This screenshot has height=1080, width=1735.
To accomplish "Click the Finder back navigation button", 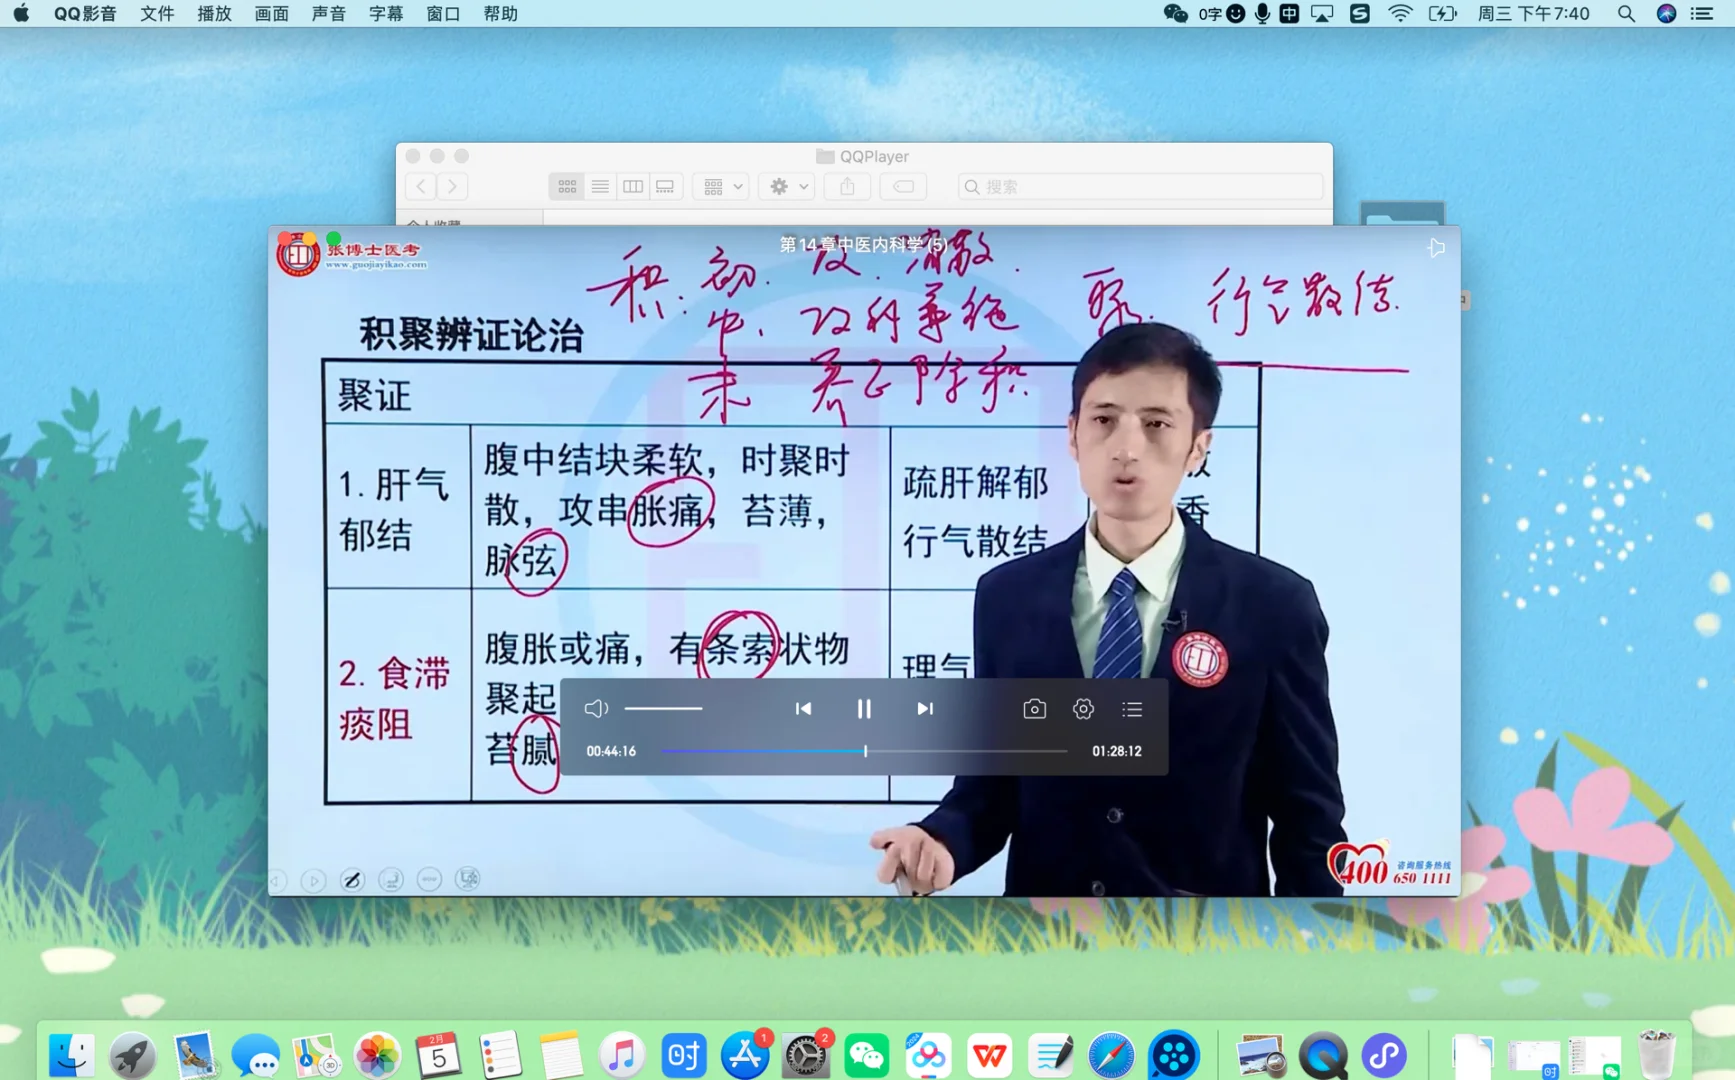I will [420, 186].
